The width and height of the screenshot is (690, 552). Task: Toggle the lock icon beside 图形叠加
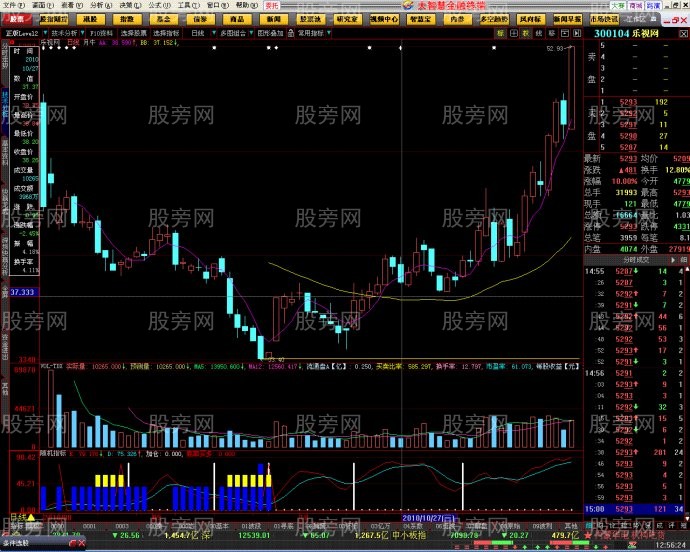click(x=291, y=33)
